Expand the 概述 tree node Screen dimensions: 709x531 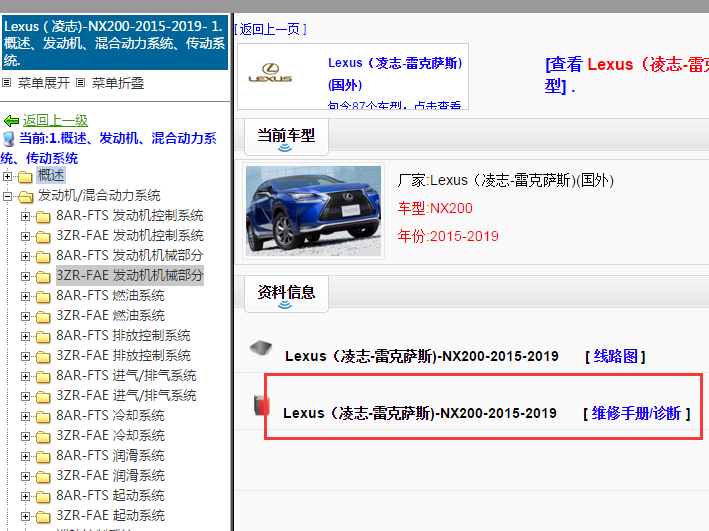tap(7, 176)
